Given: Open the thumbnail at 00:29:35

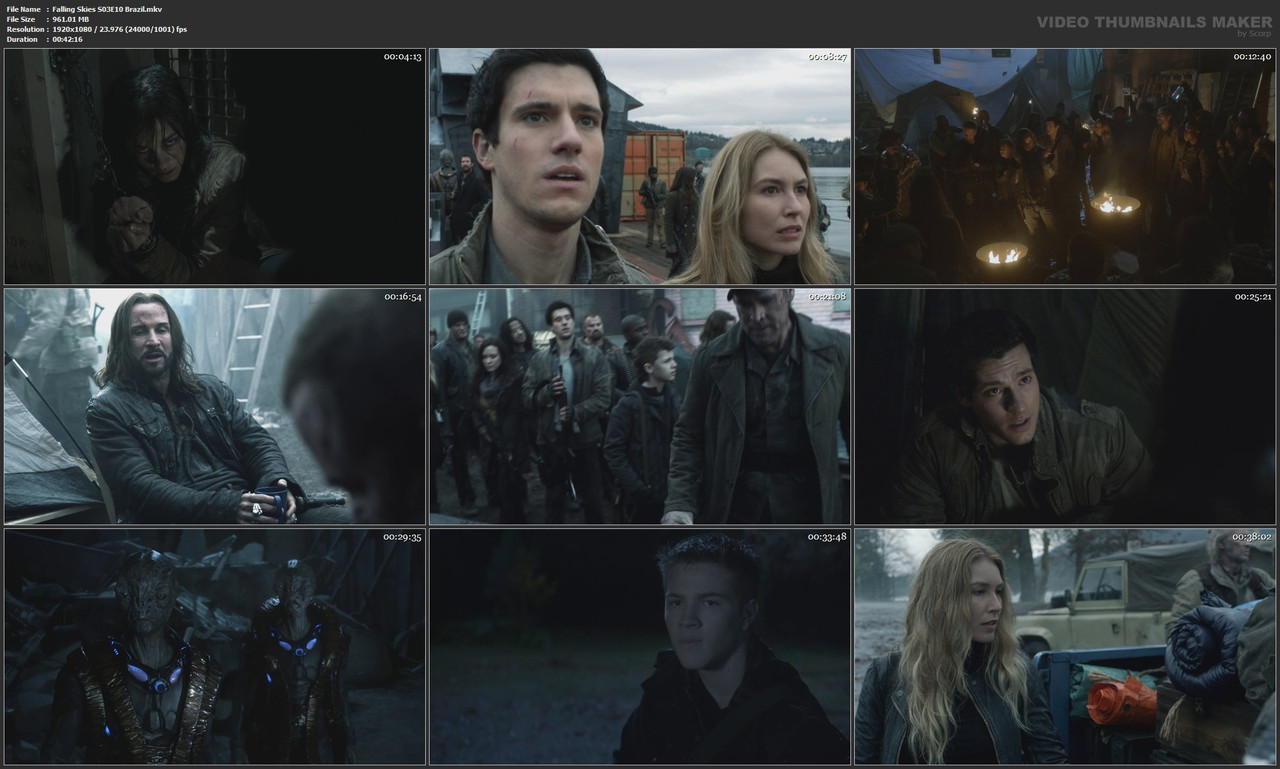Looking at the screenshot, I should pyautogui.click(x=215, y=646).
